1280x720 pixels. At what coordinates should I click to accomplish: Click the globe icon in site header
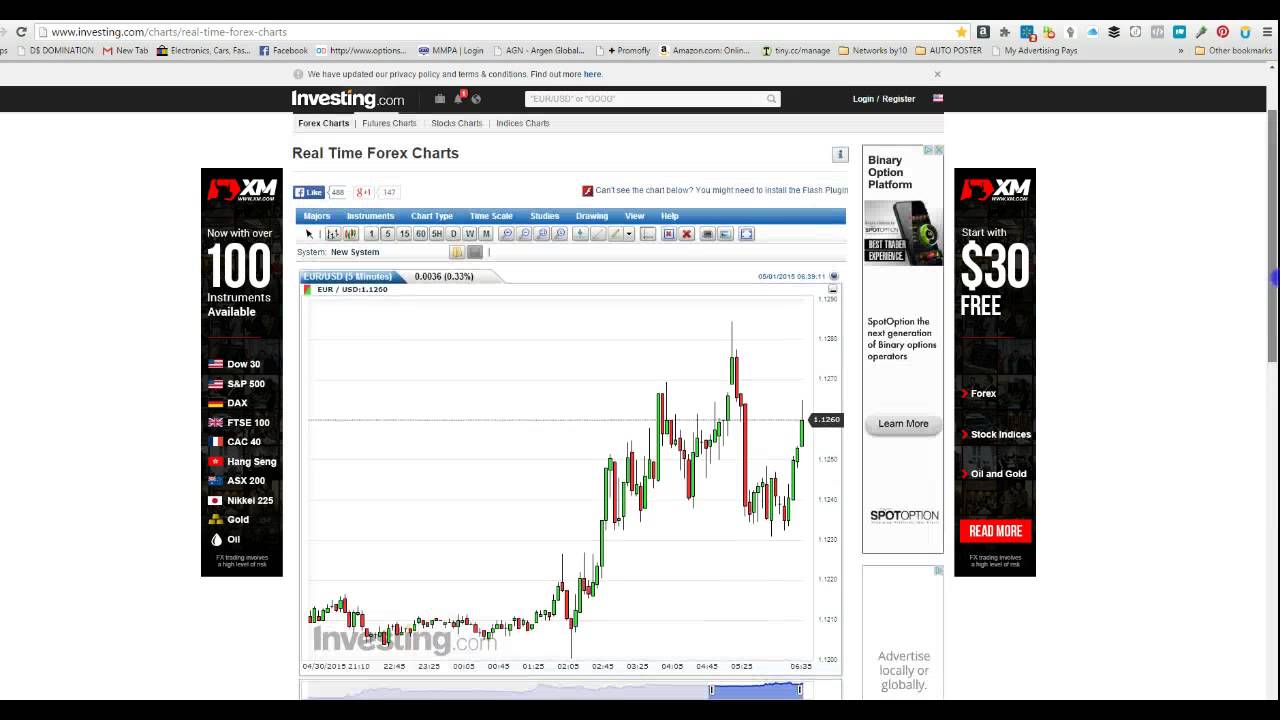476,98
